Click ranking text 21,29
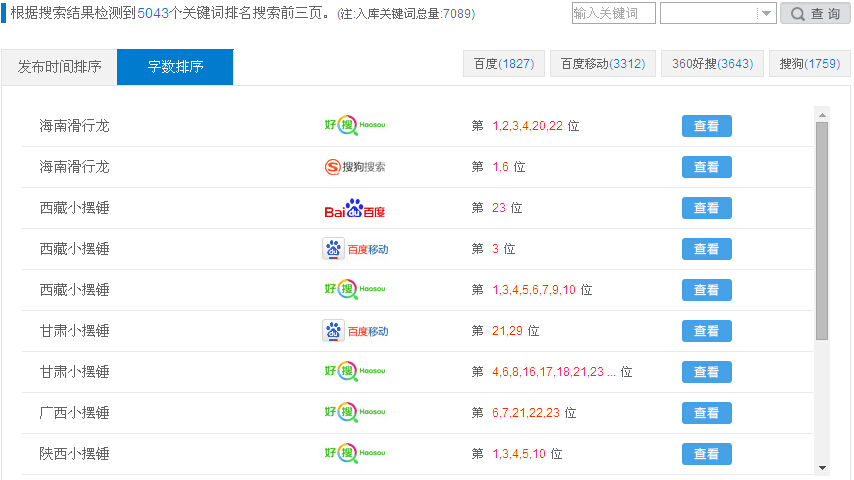Screen dimensions: 854x480 [x=507, y=331]
